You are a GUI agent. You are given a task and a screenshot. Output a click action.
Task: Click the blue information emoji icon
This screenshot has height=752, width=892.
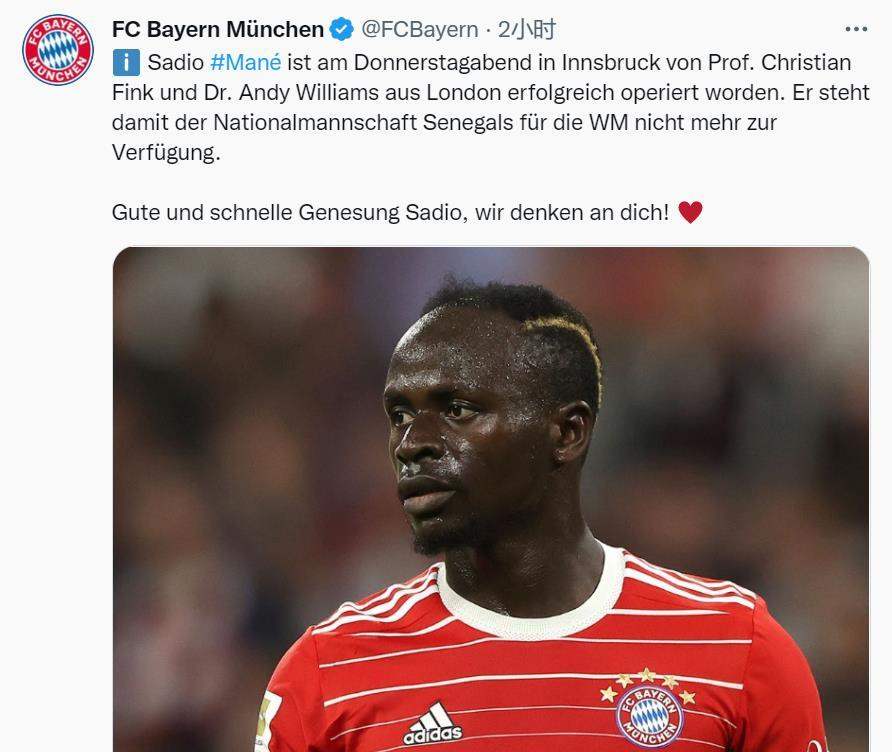[126, 62]
